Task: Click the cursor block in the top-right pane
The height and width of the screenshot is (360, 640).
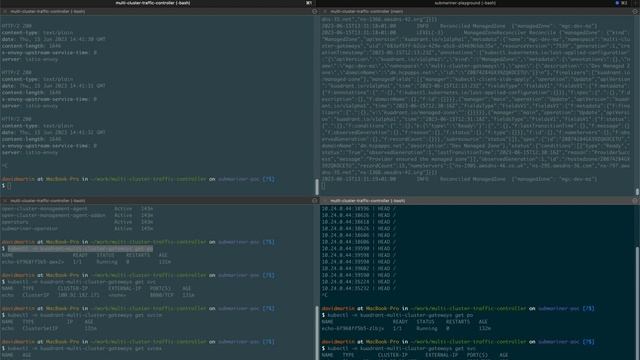Action: click(324, 186)
